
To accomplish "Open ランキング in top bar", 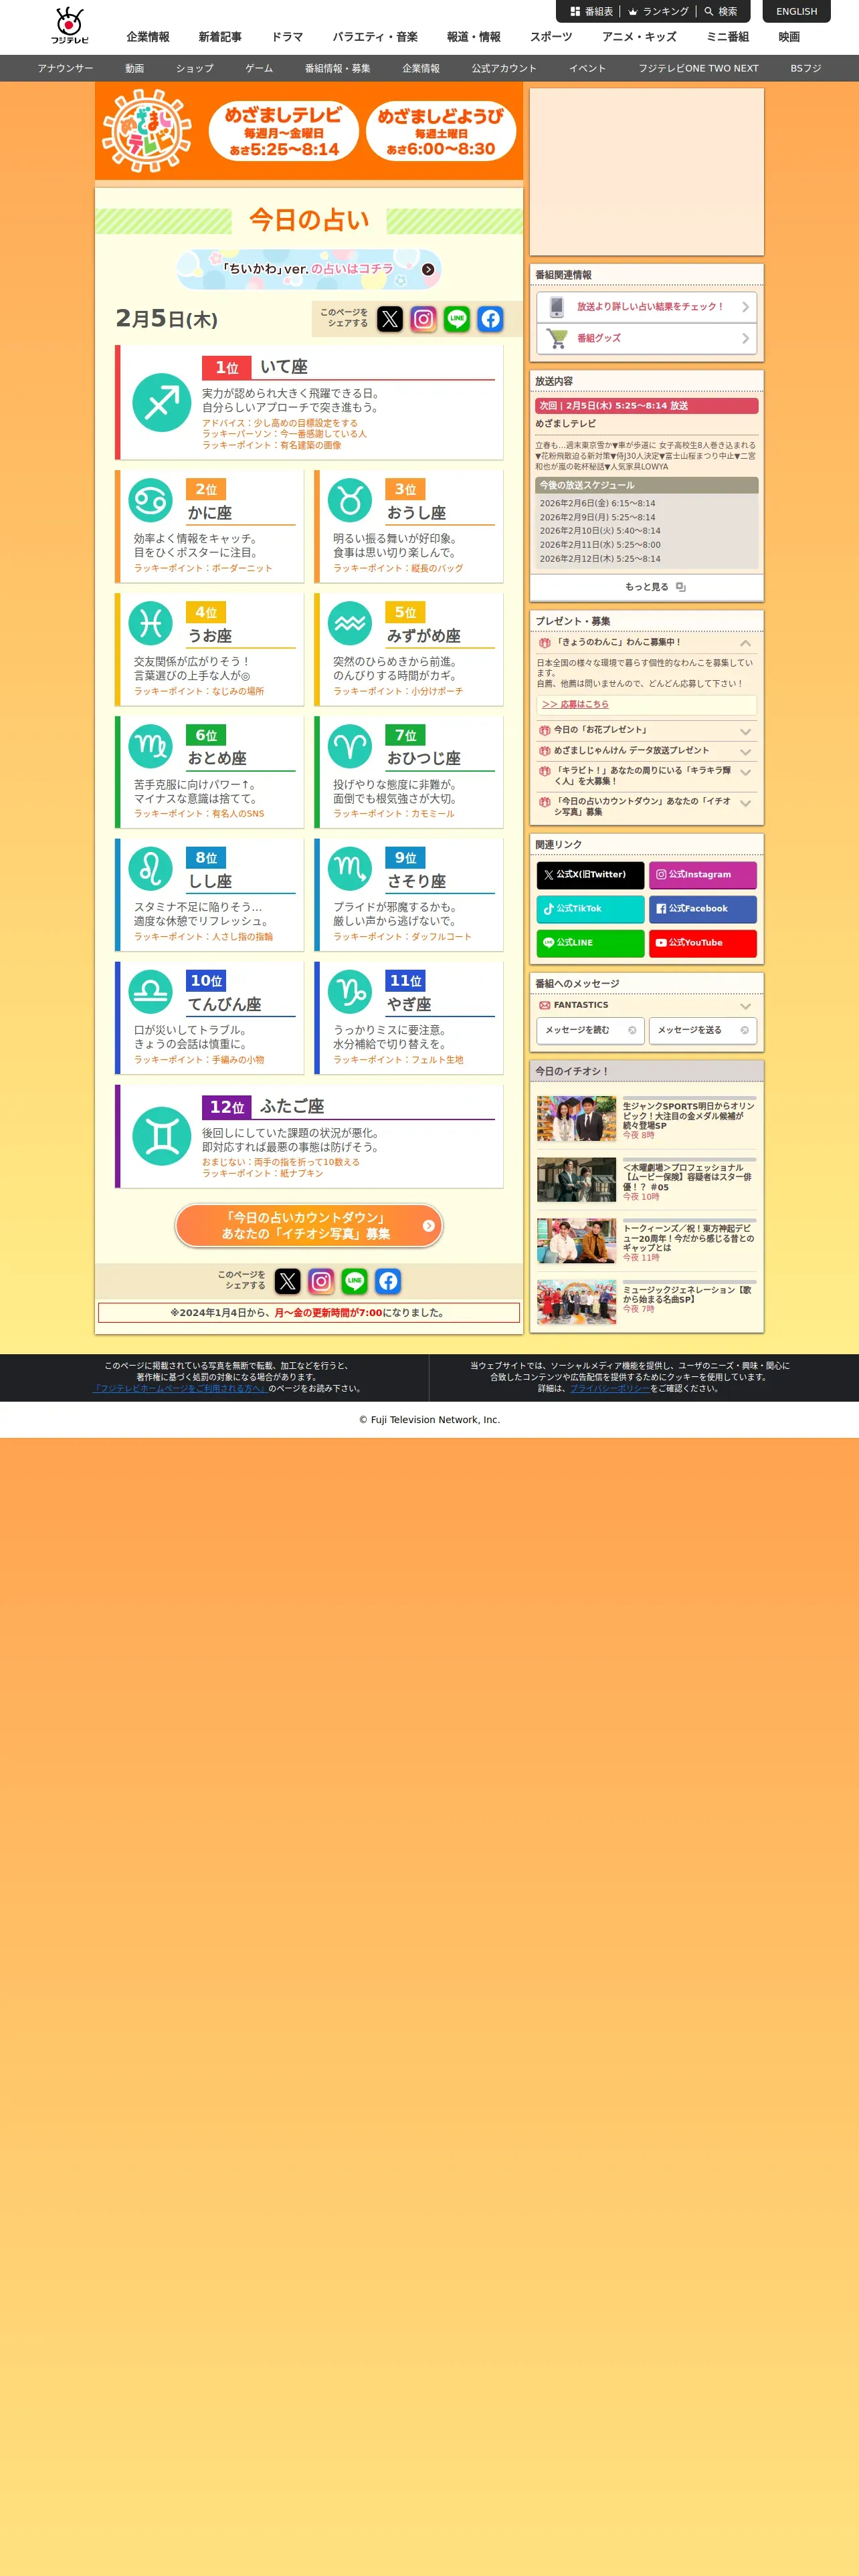I will click(659, 12).
